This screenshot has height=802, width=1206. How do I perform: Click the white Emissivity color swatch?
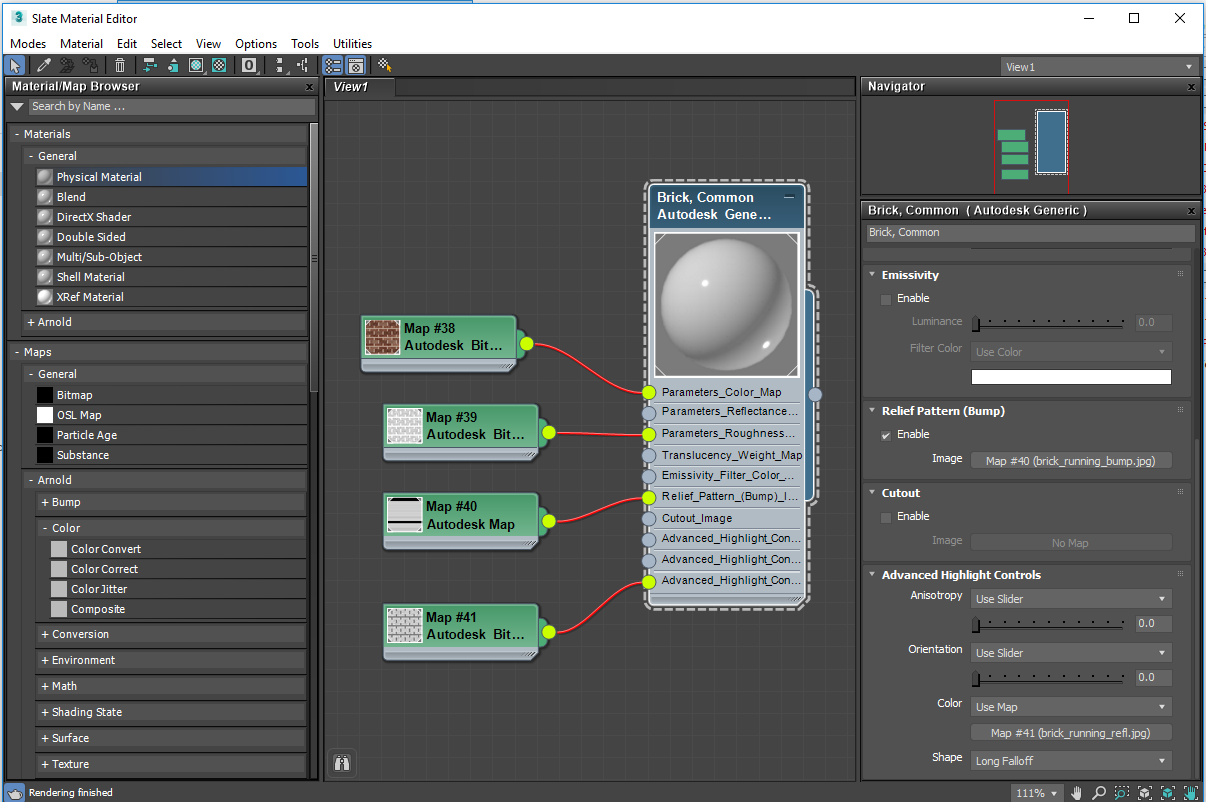[x=1071, y=377]
